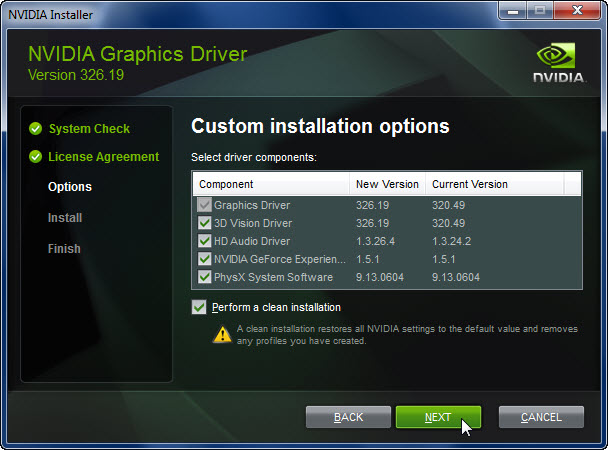Image resolution: width=608 pixels, height=450 pixels.
Task: Click the 'HD Audio Driver' component name
Action: tap(252, 241)
